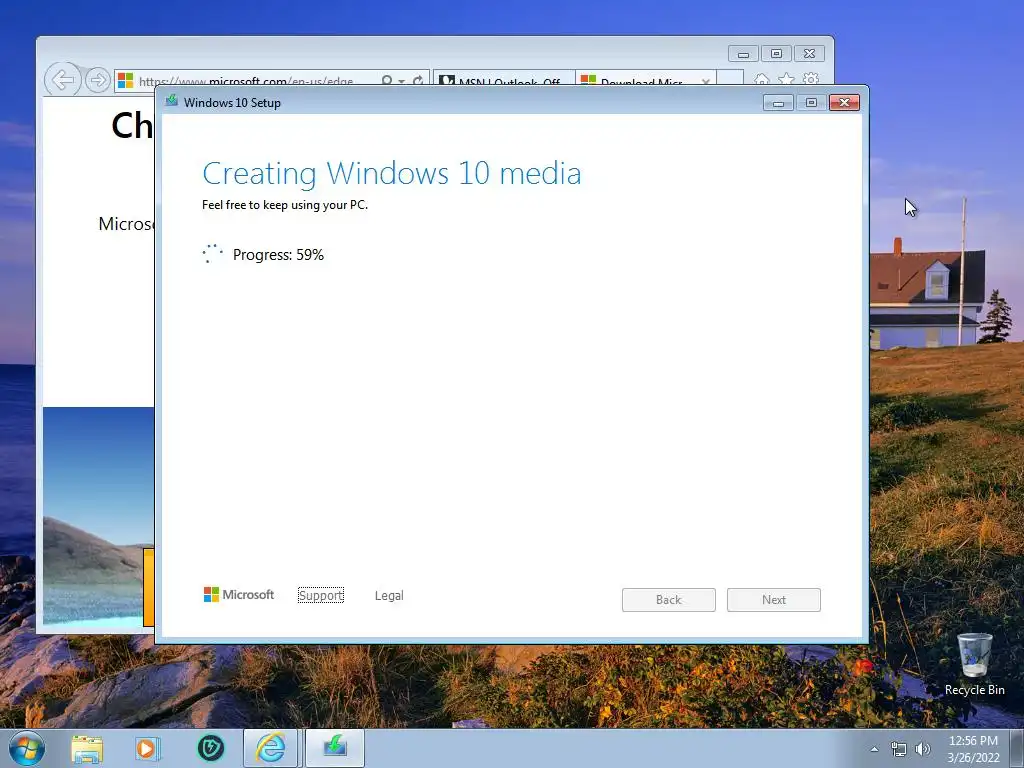Click the search icon in IE address bar
1024x768 pixels.
[x=387, y=80]
